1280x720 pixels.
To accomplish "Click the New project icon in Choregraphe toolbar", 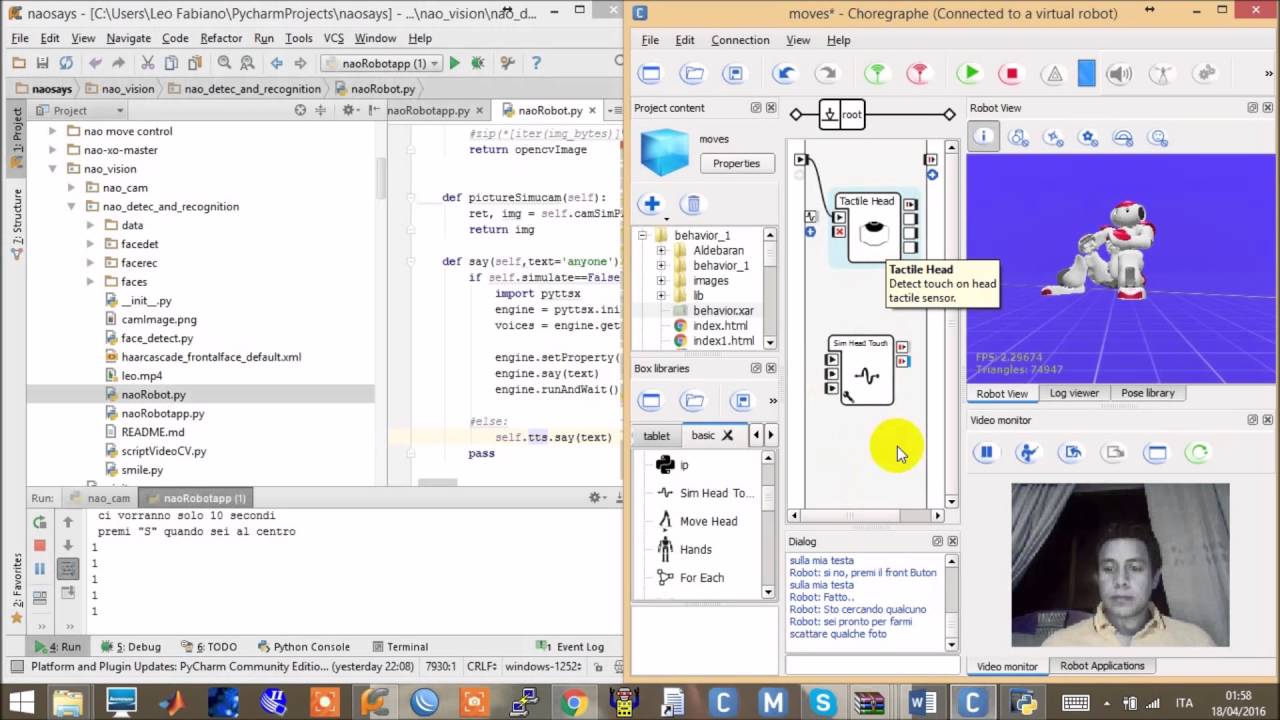I will pyautogui.click(x=650, y=73).
